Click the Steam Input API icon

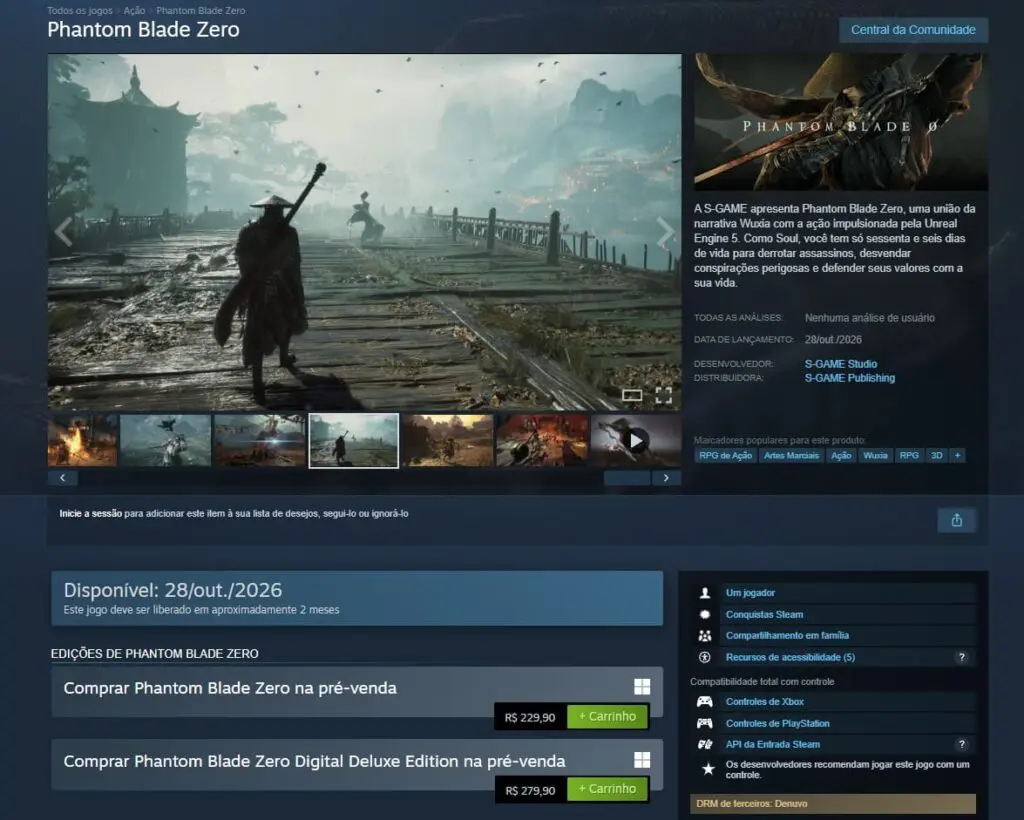pyautogui.click(x=705, y=744)
